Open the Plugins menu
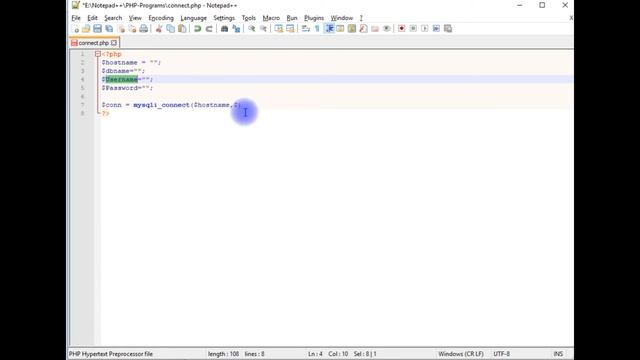 point(314,18)
